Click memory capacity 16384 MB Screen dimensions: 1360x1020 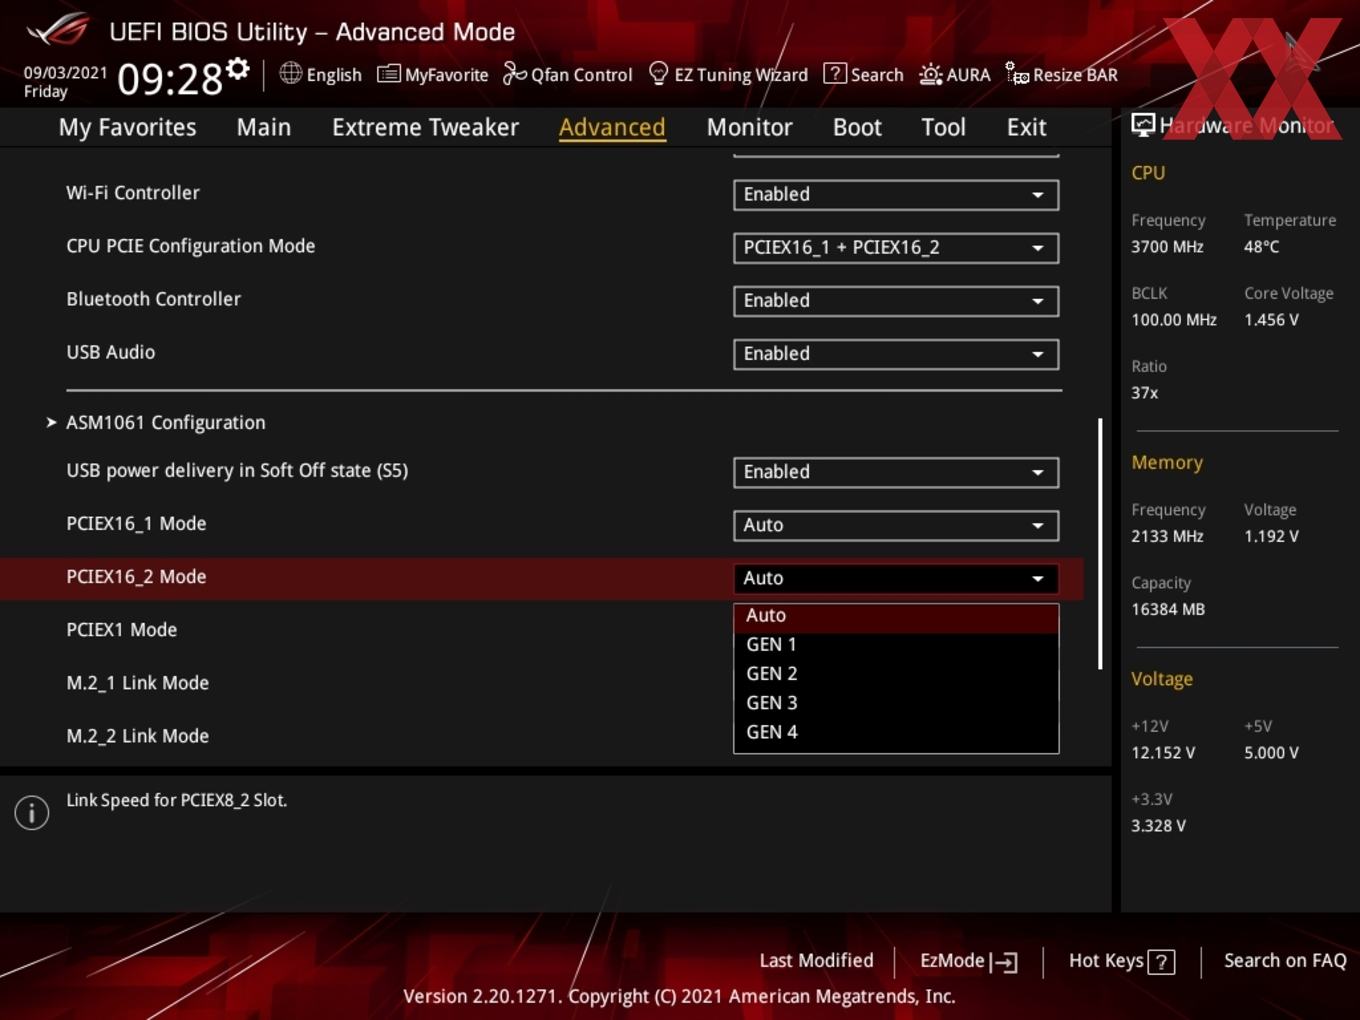click(1168, 609)
